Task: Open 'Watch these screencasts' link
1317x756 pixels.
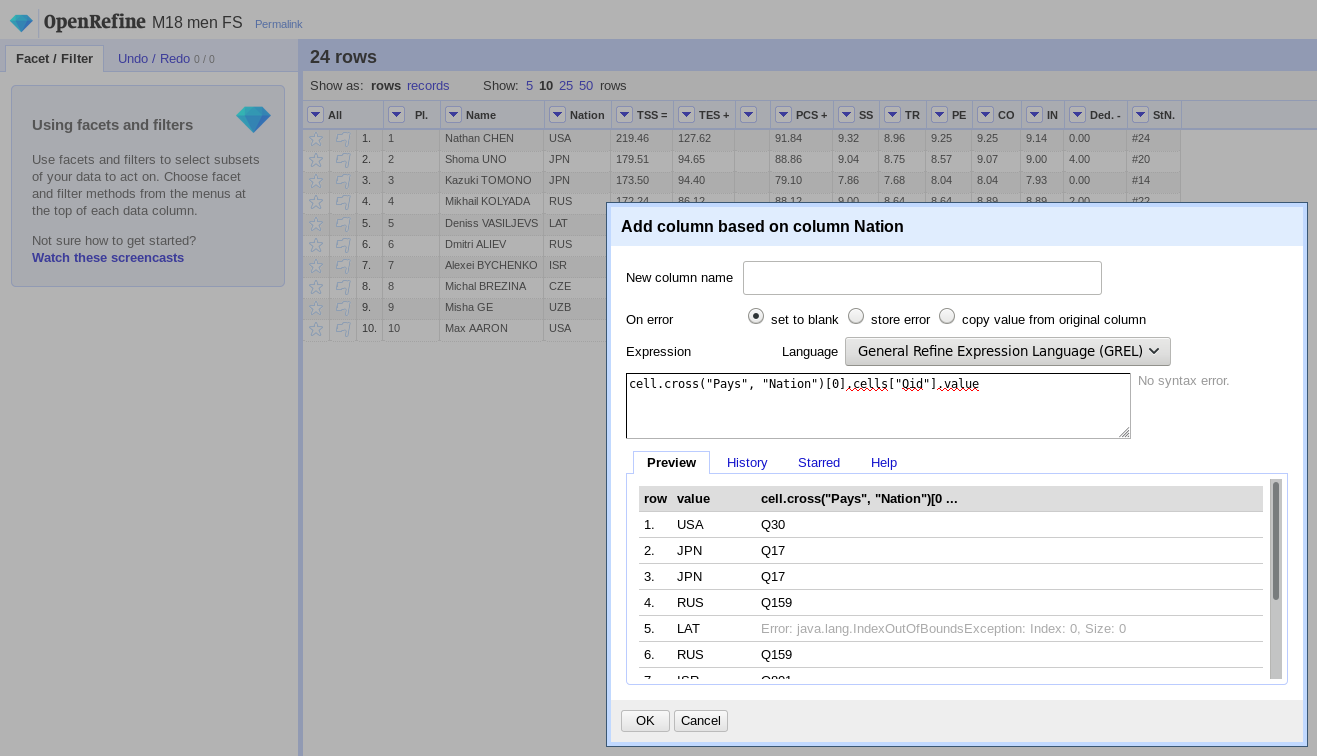Action: click(108, 257)
